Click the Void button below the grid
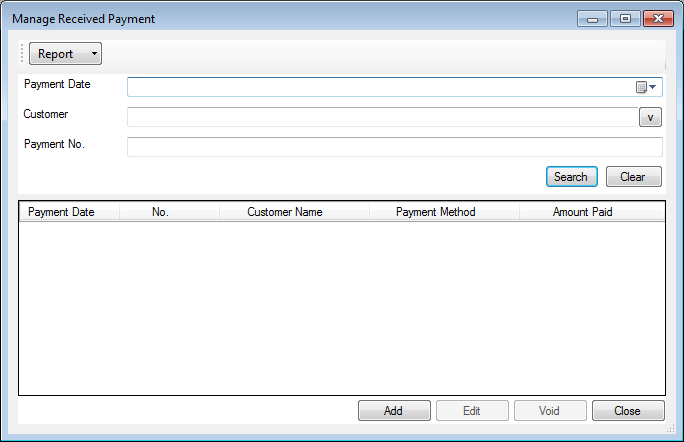Viewport: 684px width, 442px height. (550, 411)
